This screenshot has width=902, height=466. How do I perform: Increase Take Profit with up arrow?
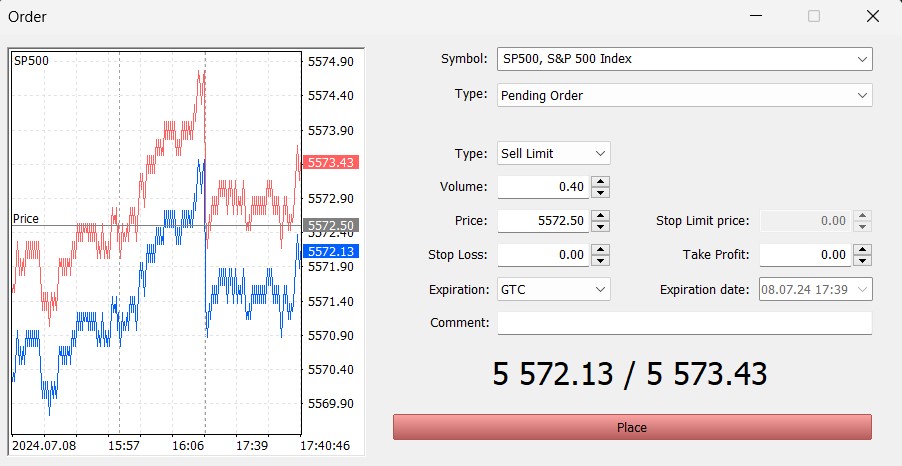[862, 250]
